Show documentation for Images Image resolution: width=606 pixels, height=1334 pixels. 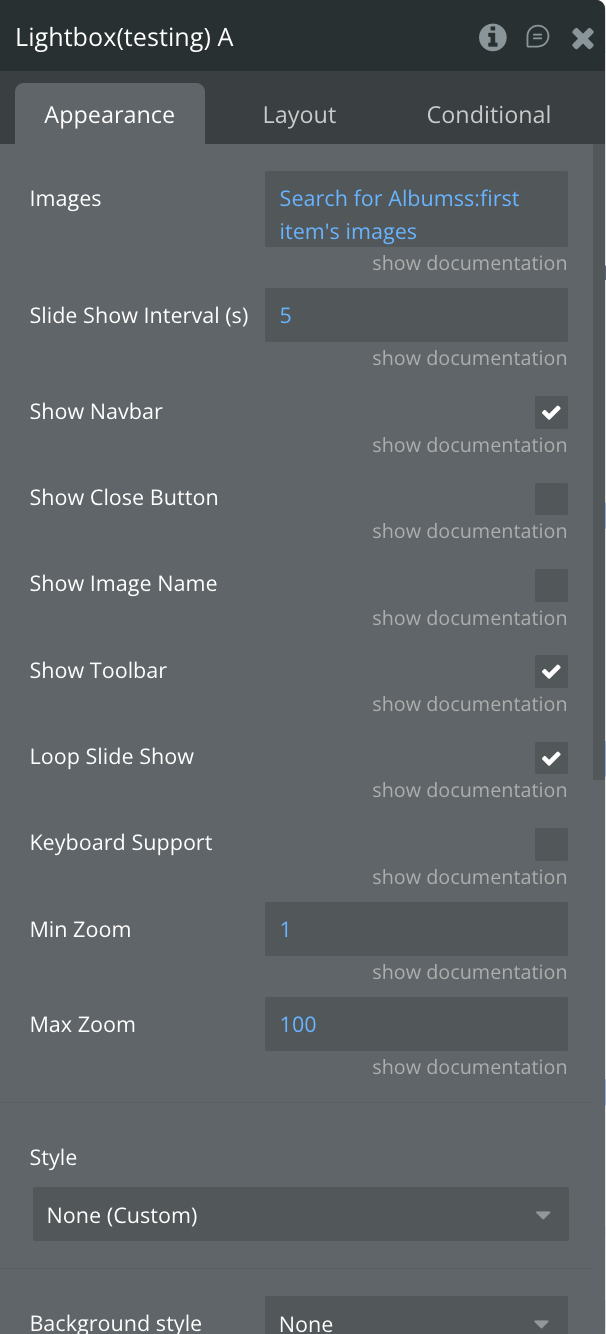(x=469, y=263)
